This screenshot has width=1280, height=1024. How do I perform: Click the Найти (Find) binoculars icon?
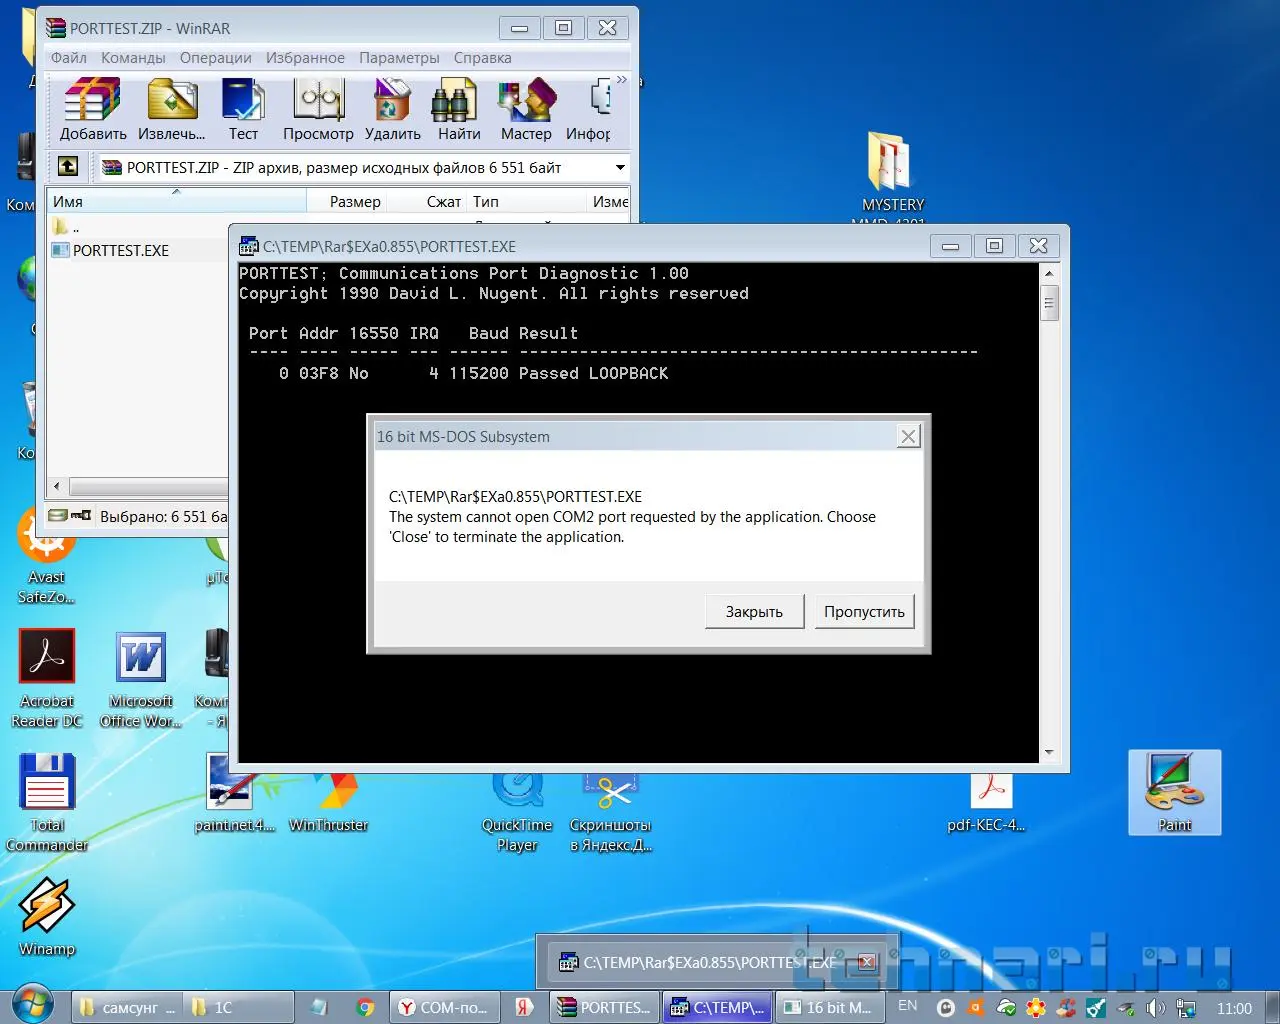pos(458,110)
